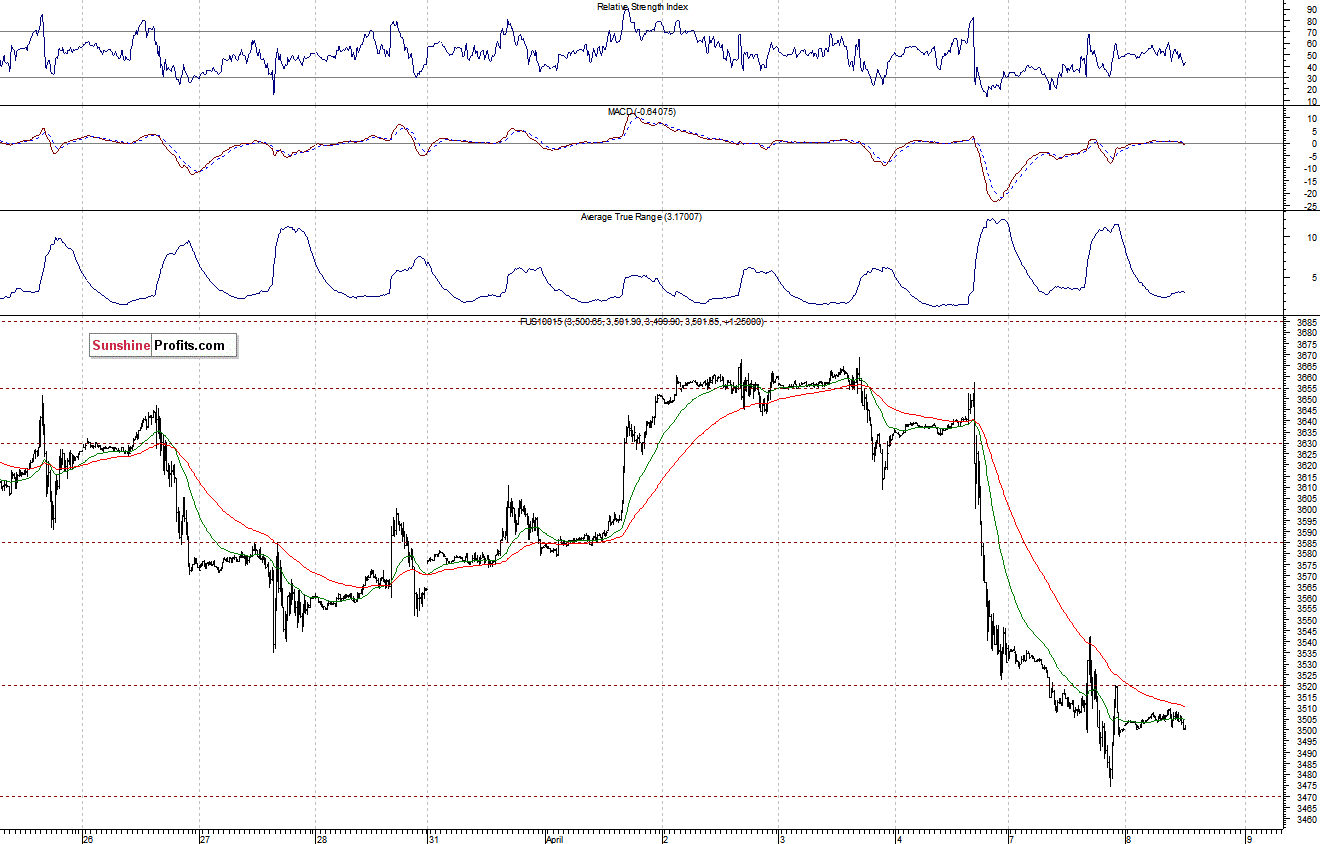Click the date label 3 on the time axis
Image resolution: width=1320 pixels, height=844 pixels.
[782, 839]
